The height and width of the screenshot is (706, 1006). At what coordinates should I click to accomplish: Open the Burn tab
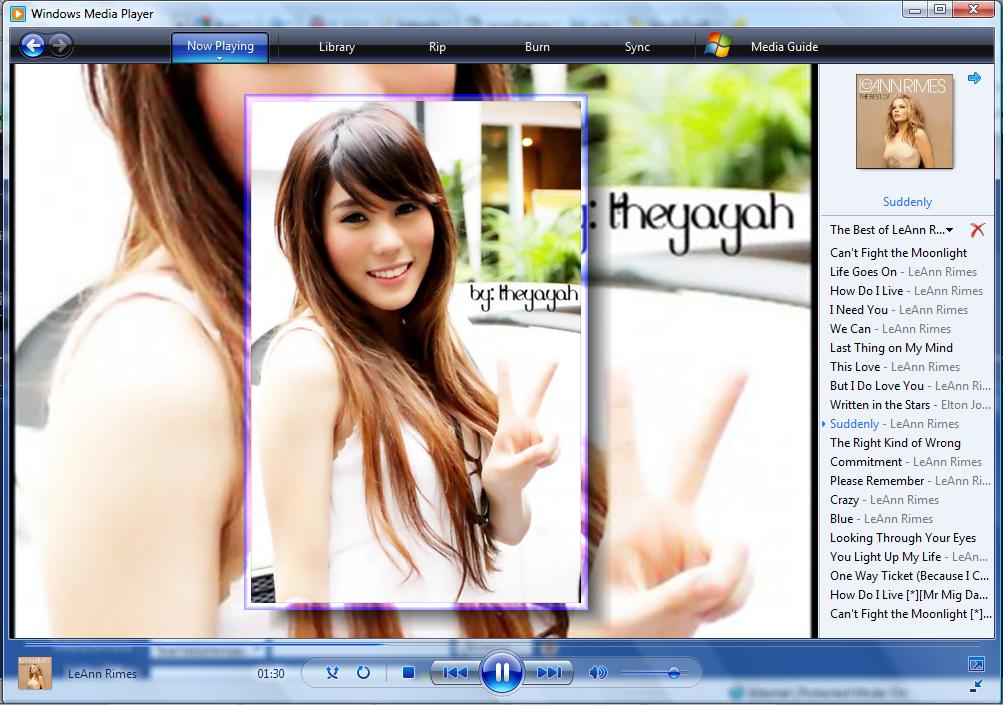(537, 47)
